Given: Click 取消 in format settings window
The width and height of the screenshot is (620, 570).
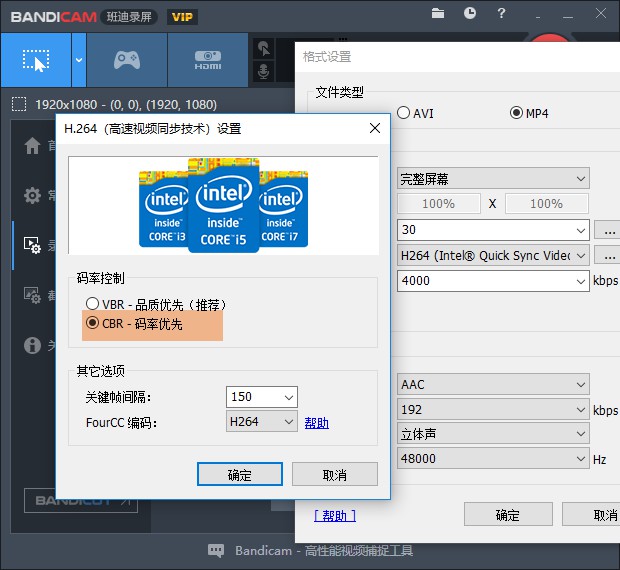Looking at the screenshot, I should [592, 514].
